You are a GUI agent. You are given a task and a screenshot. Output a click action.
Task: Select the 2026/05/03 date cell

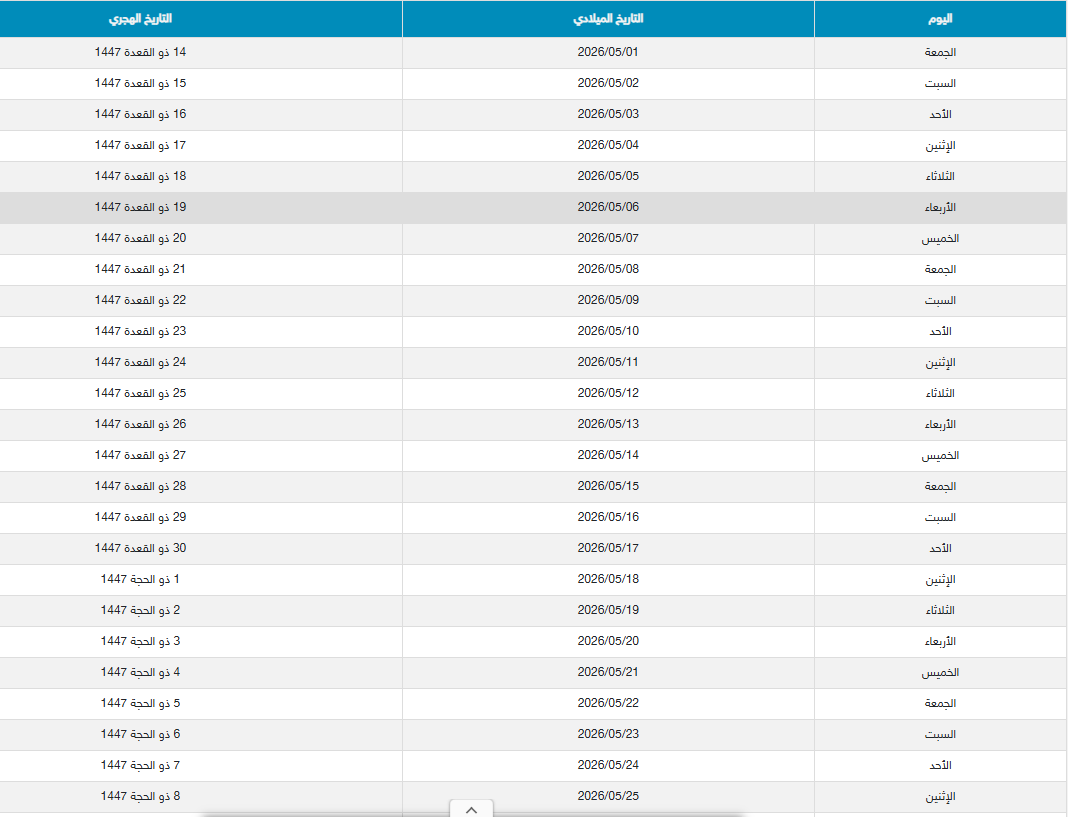coord(608,114)
